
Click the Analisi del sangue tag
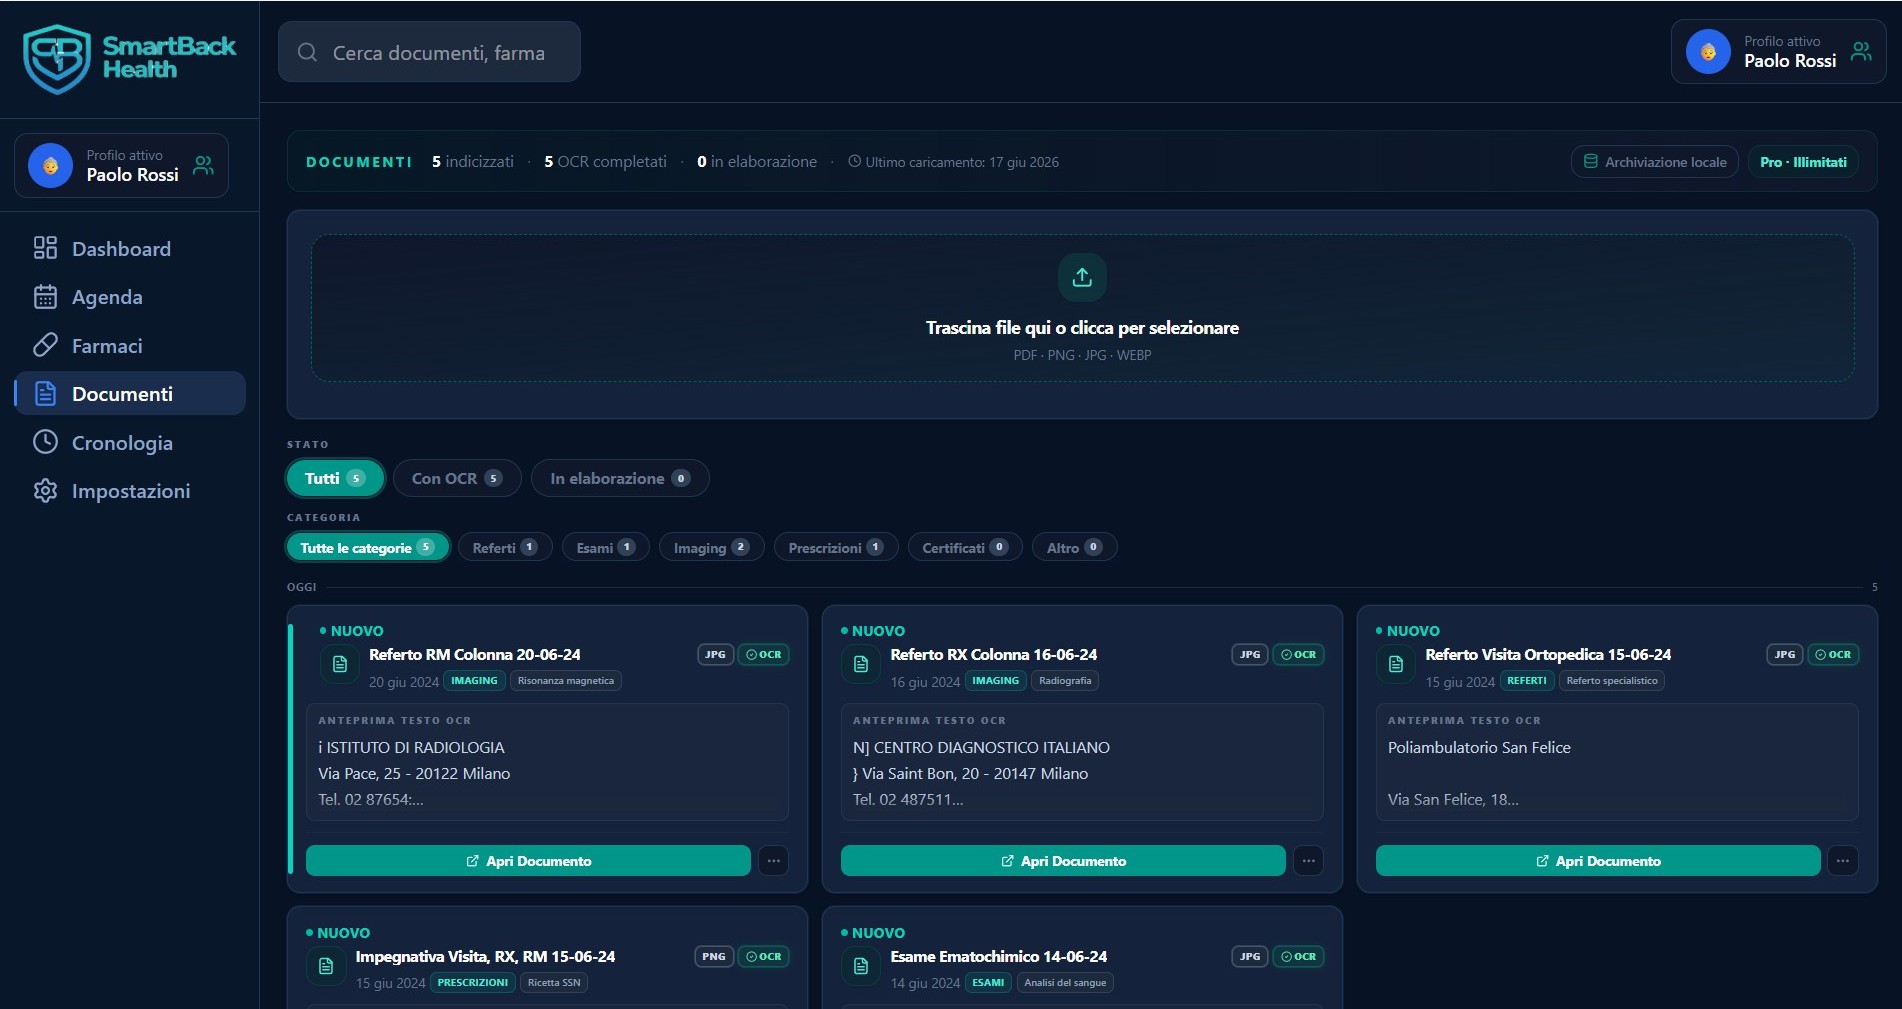pos(1065,982)
